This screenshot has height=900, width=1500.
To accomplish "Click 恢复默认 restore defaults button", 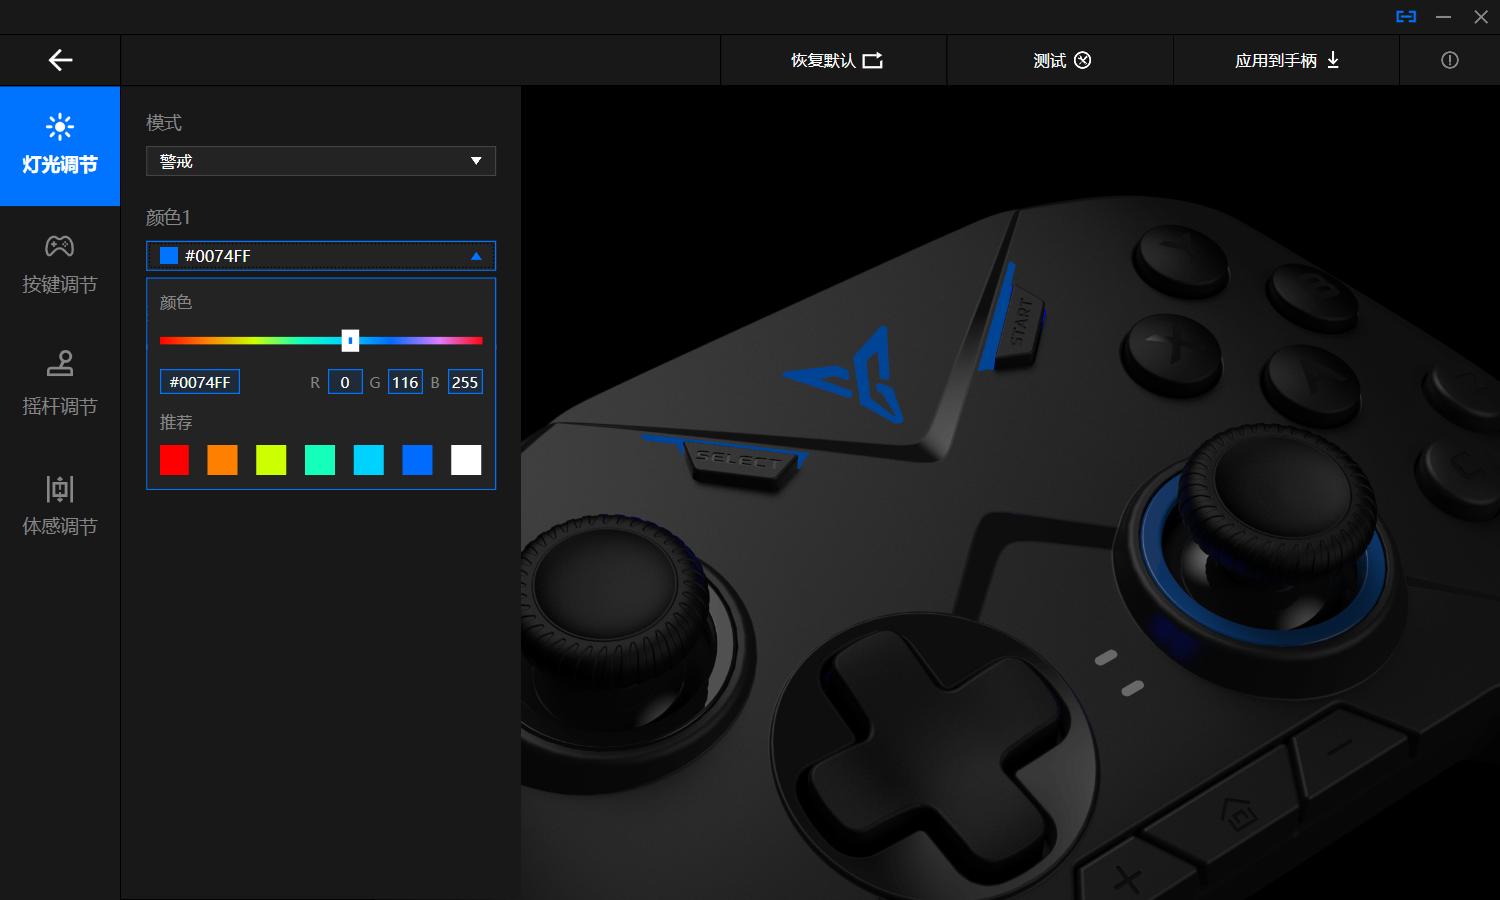I will click(x=835, y=60).
